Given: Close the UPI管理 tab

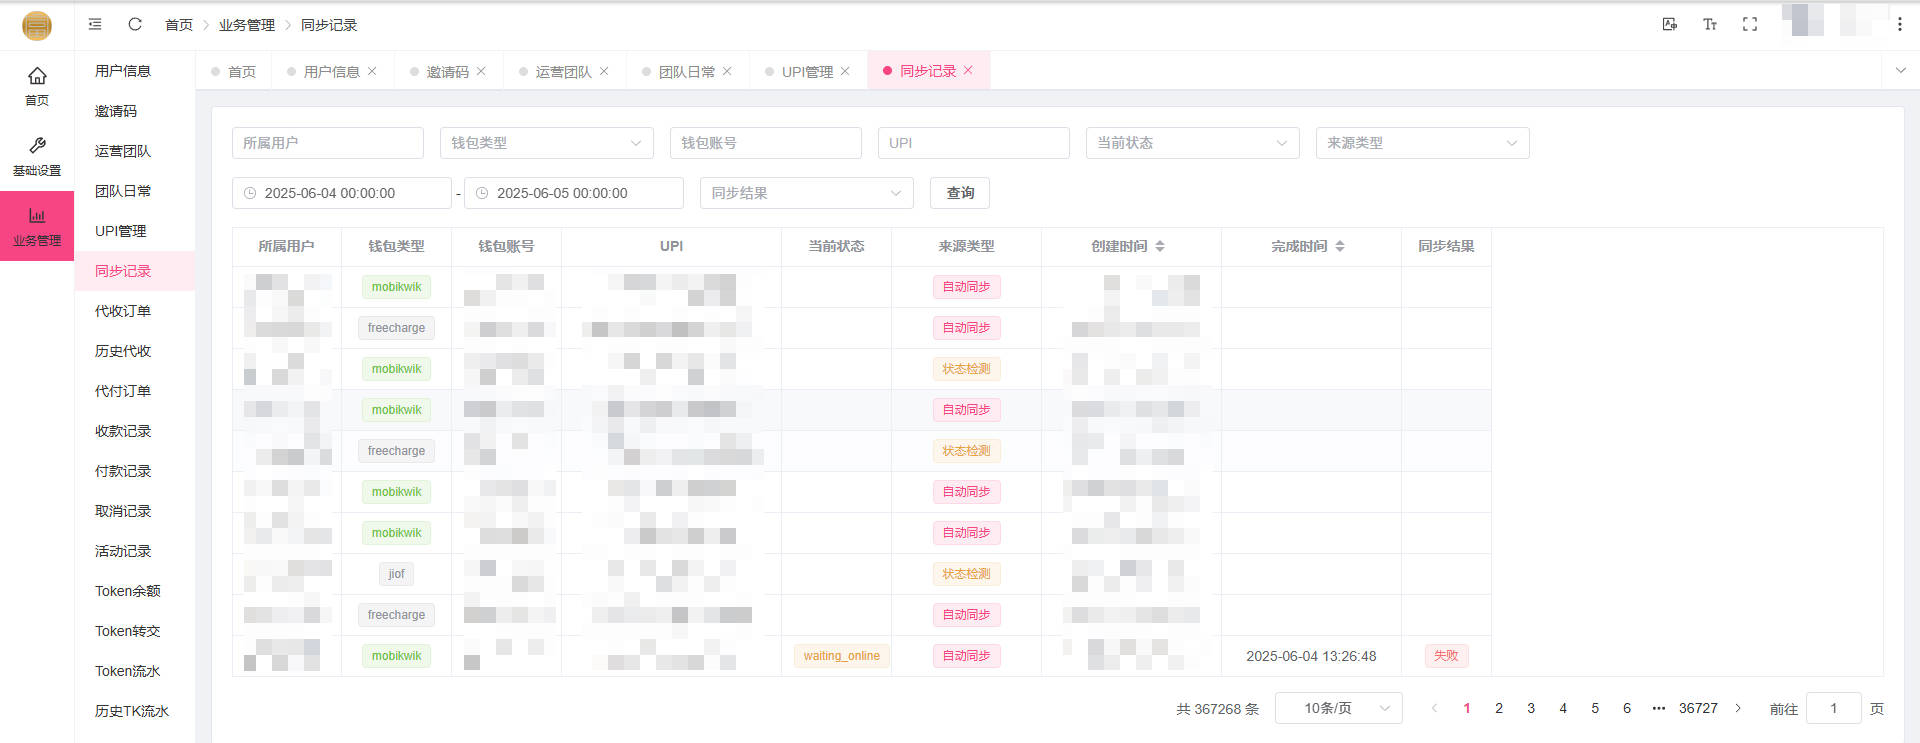Looking at the screenshot, I should pos(845,71).
